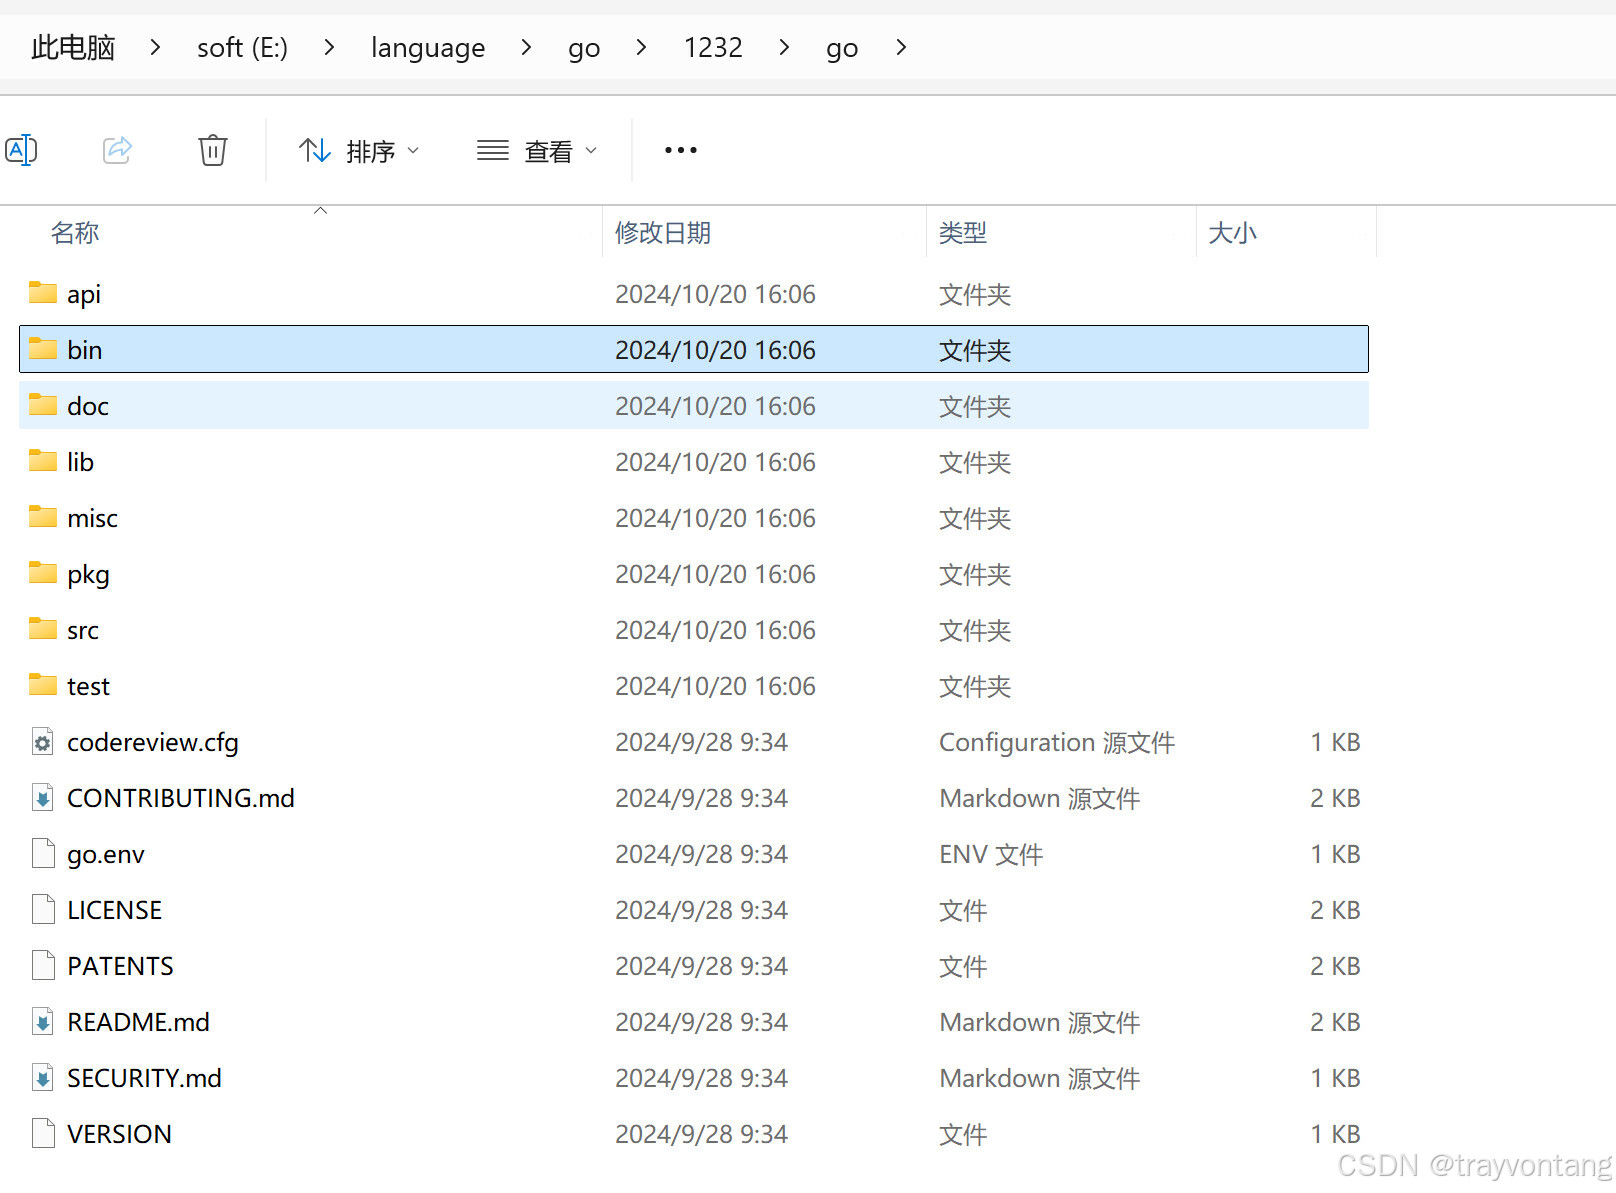Screen dimensions: 1616x1193
Task: Select the file name CONTRIBUTING.md
Action: click(181, 798)
